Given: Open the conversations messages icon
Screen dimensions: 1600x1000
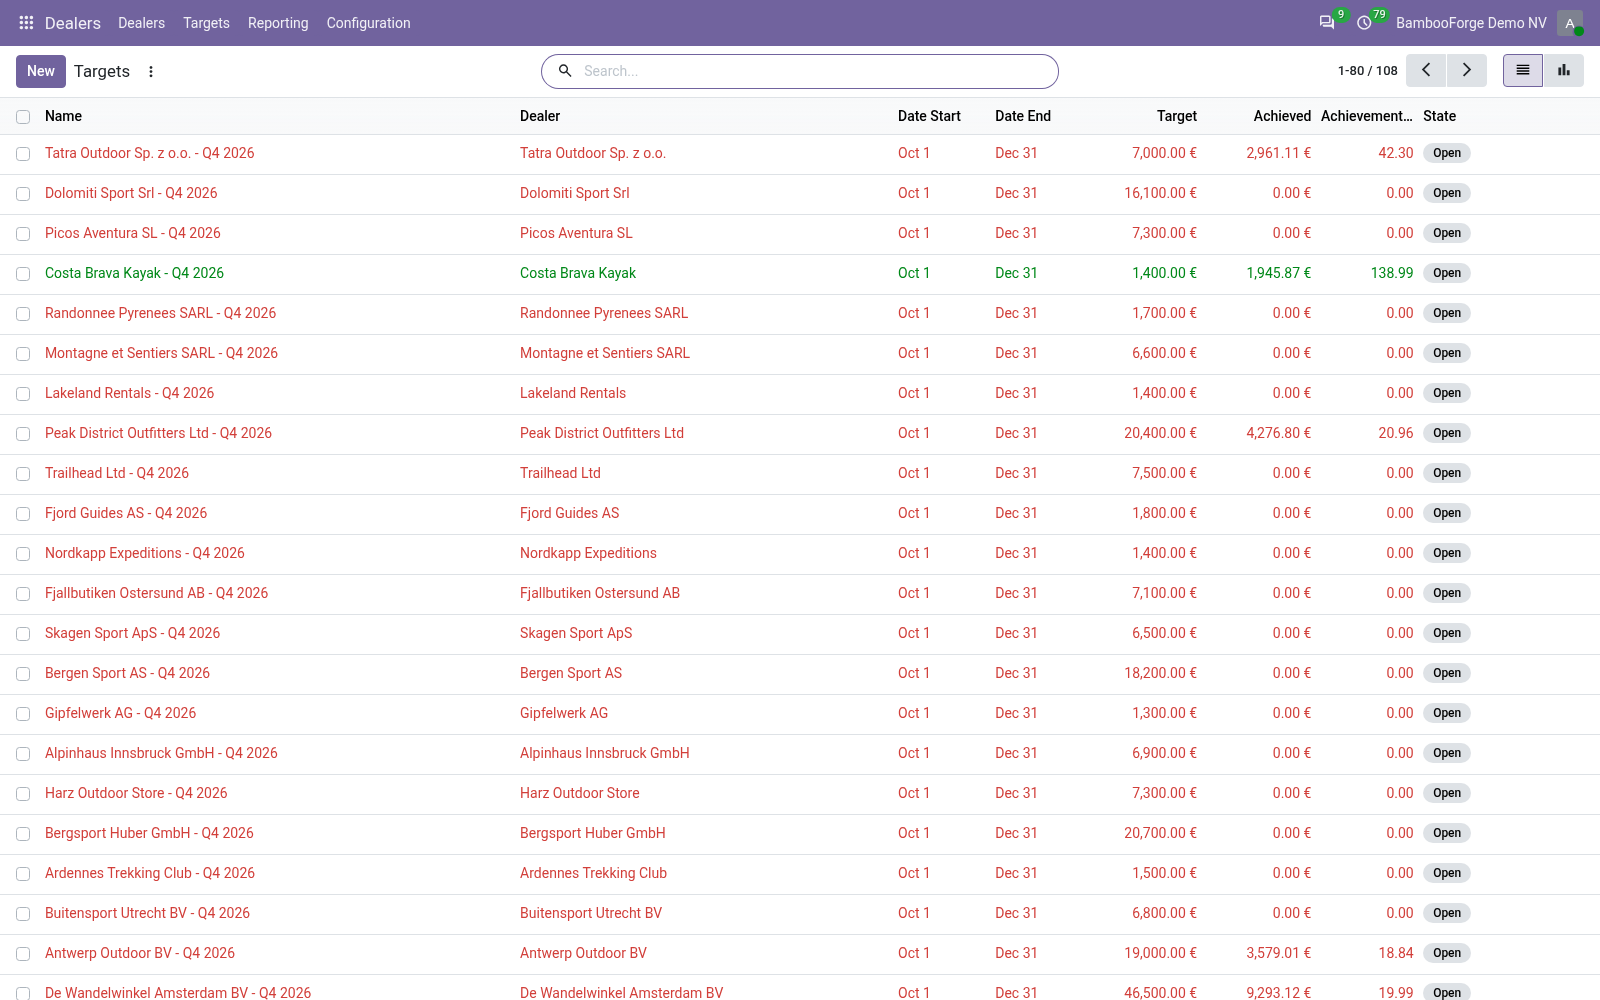Looking at the screenshot, I should click(1327, 23).
